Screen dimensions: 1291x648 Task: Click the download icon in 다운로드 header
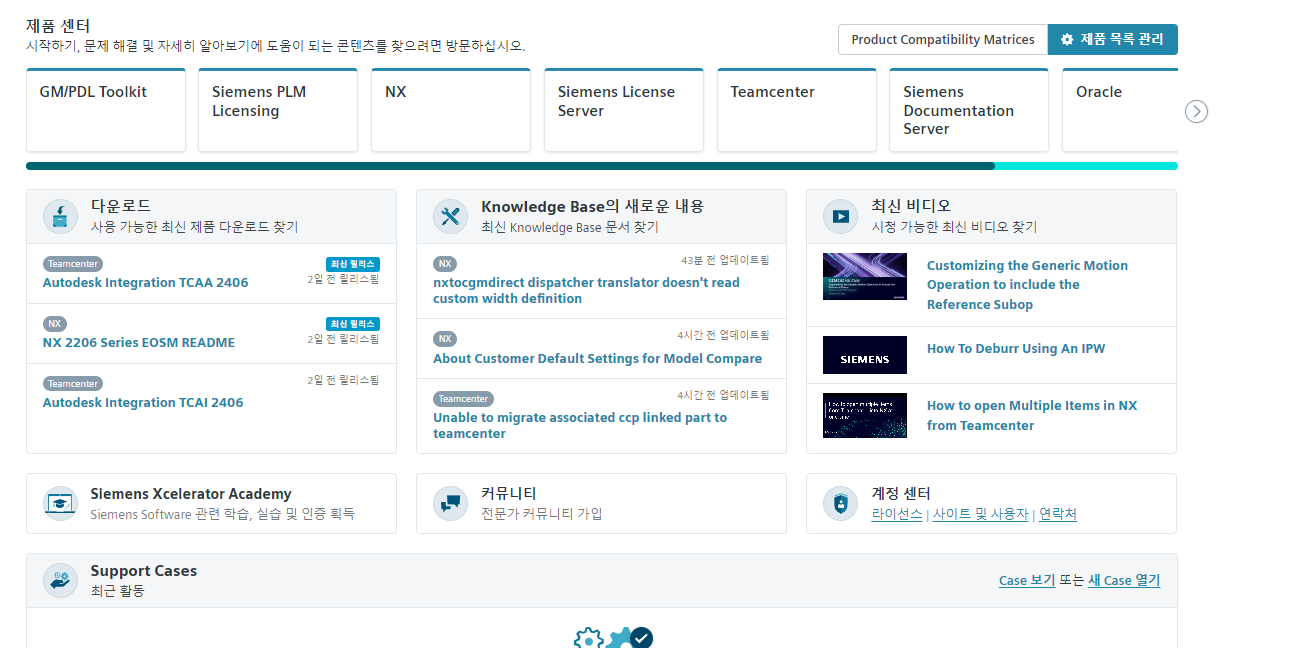tap(60, 216)
